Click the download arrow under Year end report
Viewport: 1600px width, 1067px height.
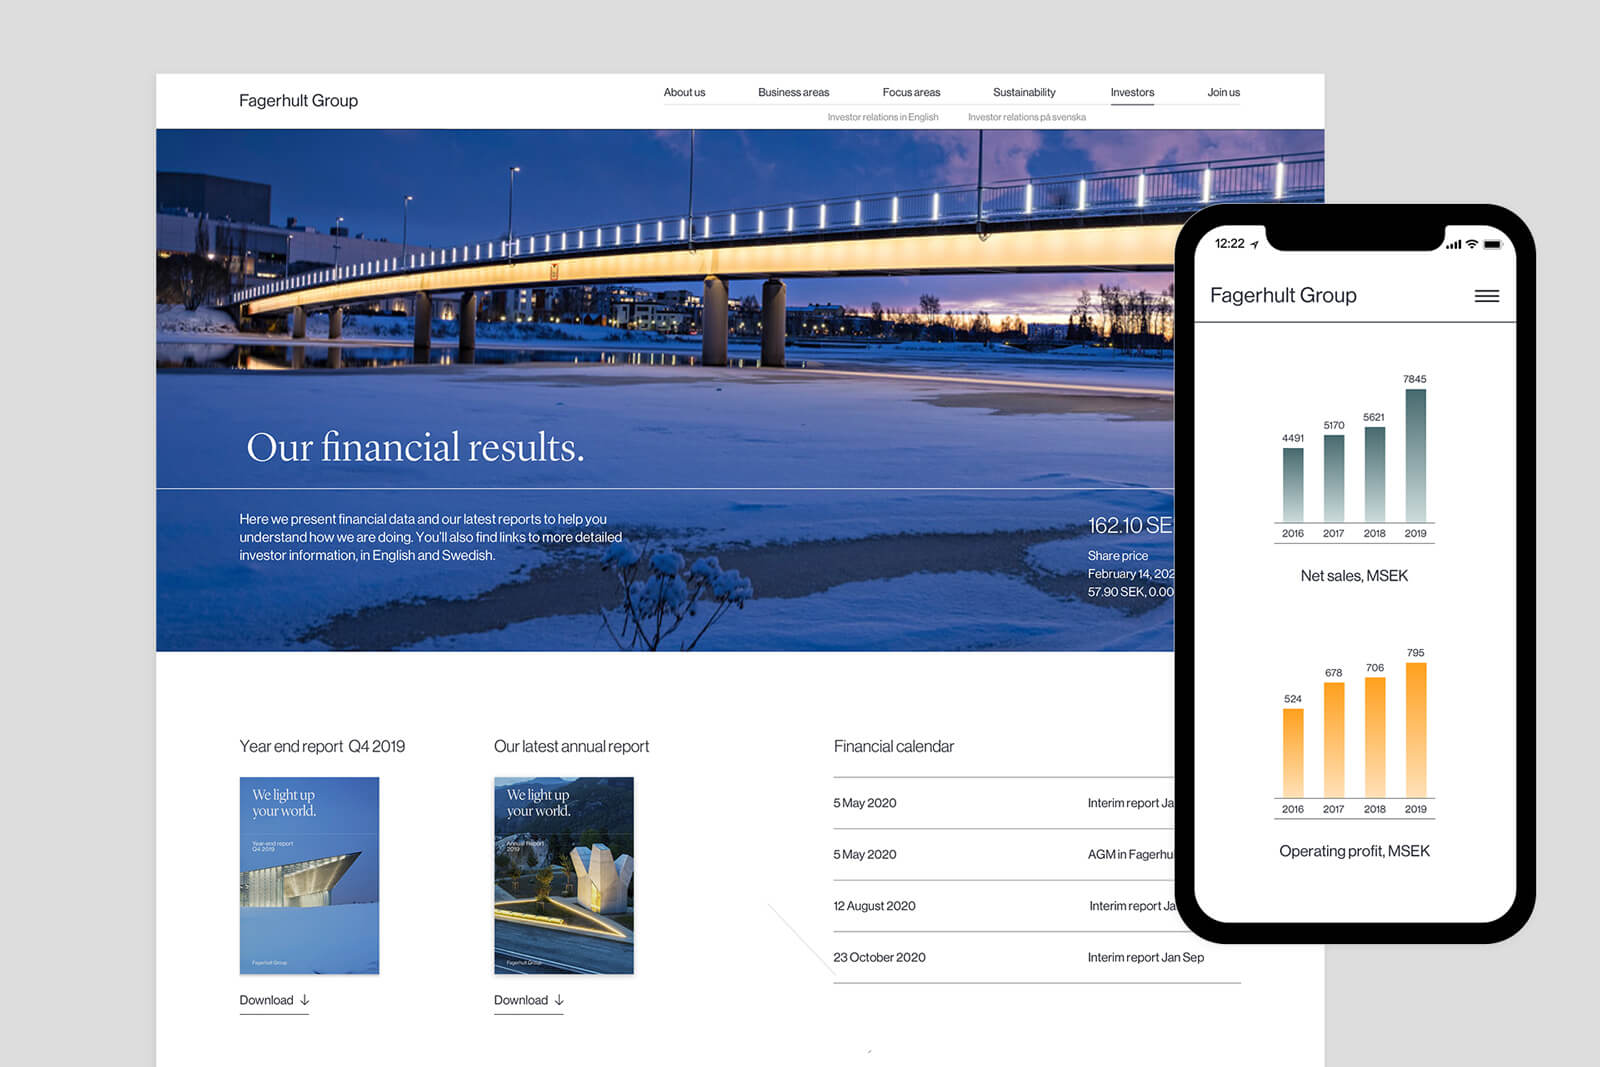point(305,1000)
